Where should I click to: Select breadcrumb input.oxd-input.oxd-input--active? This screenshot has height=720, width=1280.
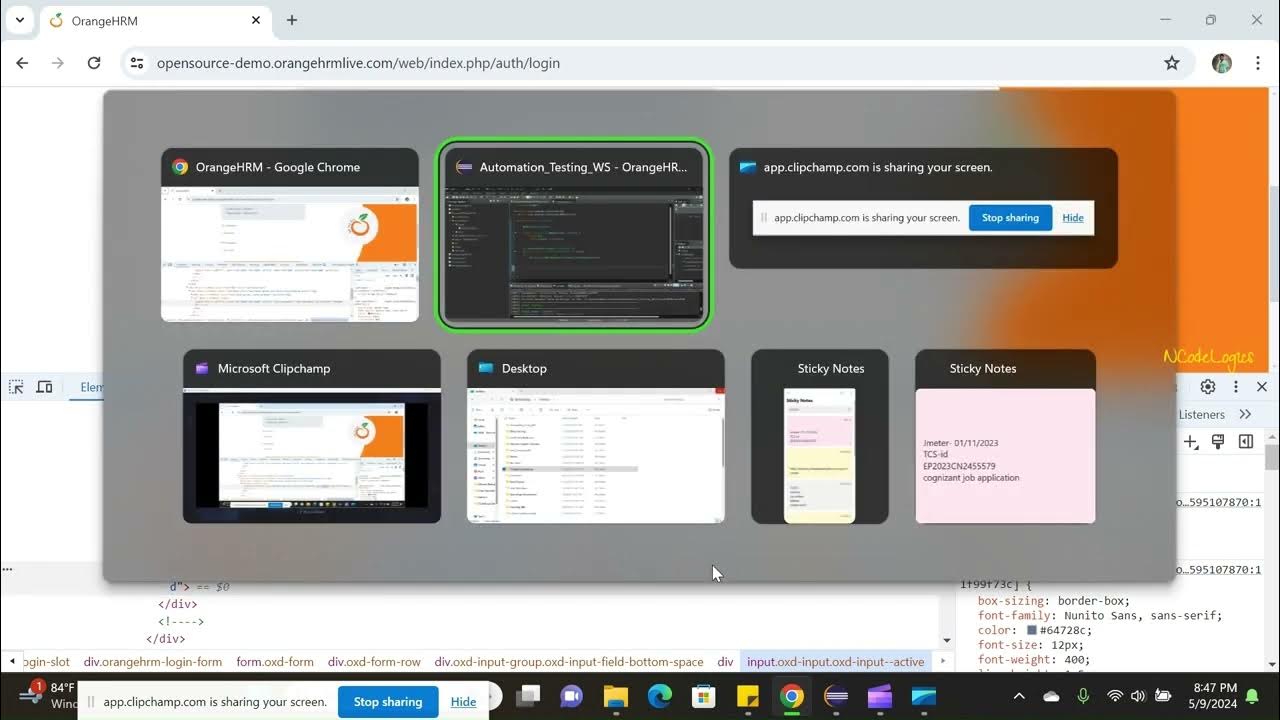point(836,662)
